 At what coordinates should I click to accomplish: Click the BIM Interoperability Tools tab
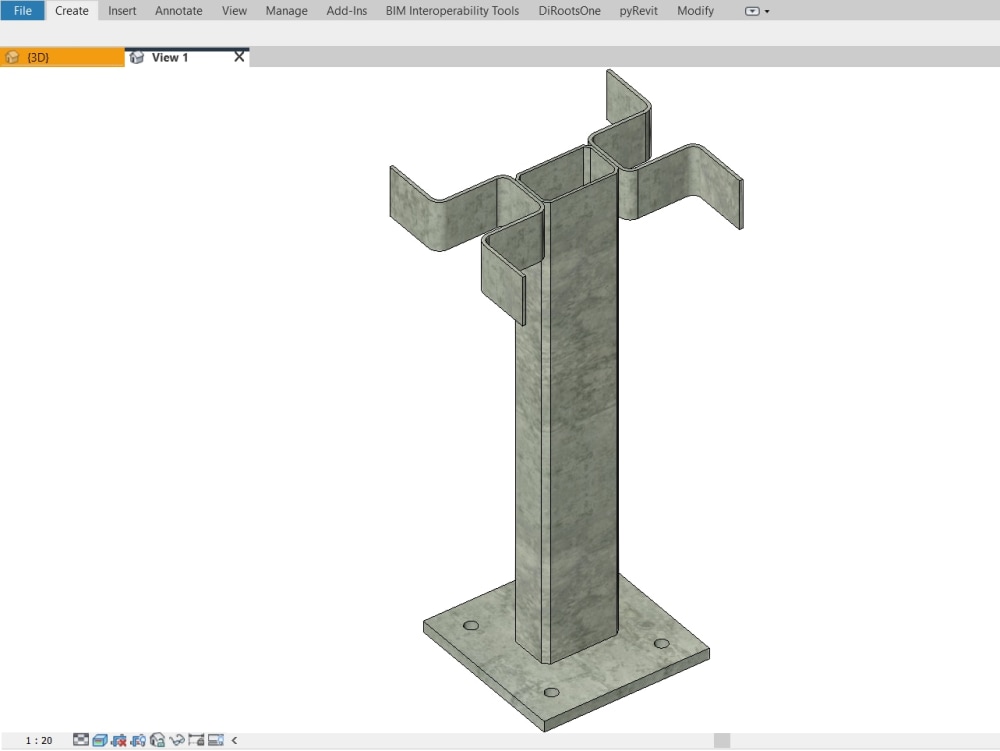(452, 11)
